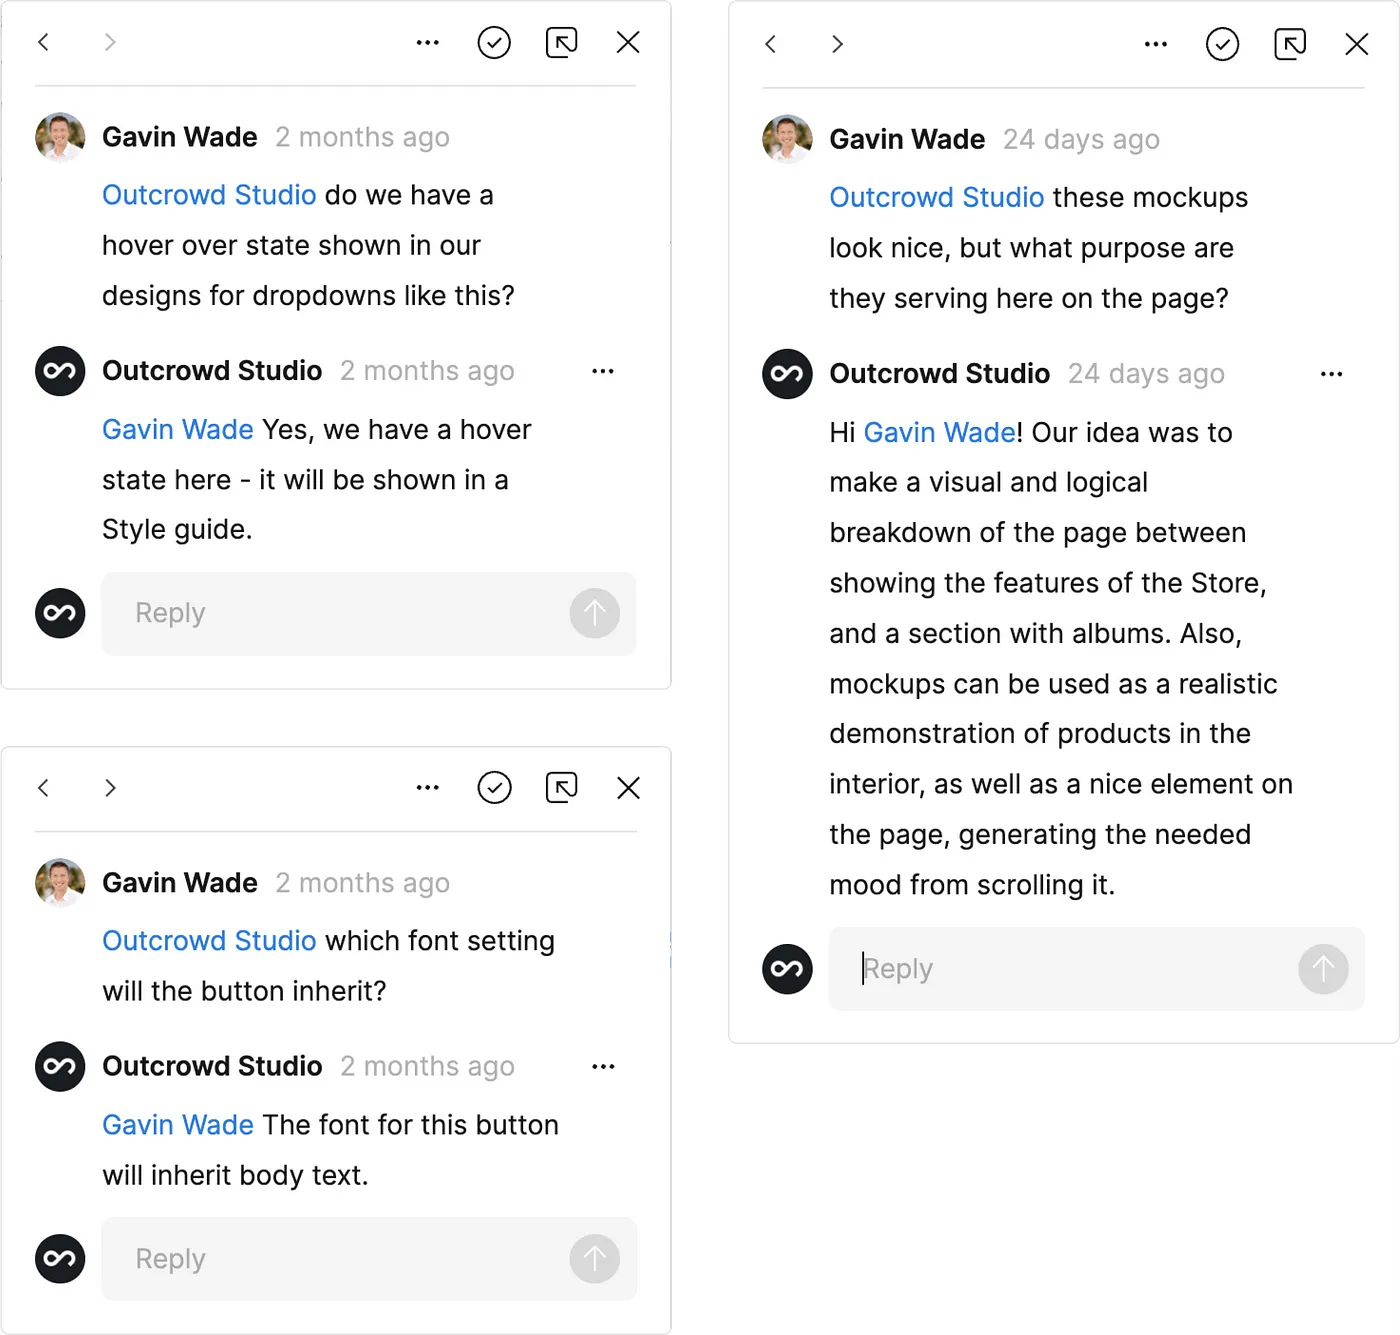Click send arrow in mockups thread reply box

(x=1322, y=969)
